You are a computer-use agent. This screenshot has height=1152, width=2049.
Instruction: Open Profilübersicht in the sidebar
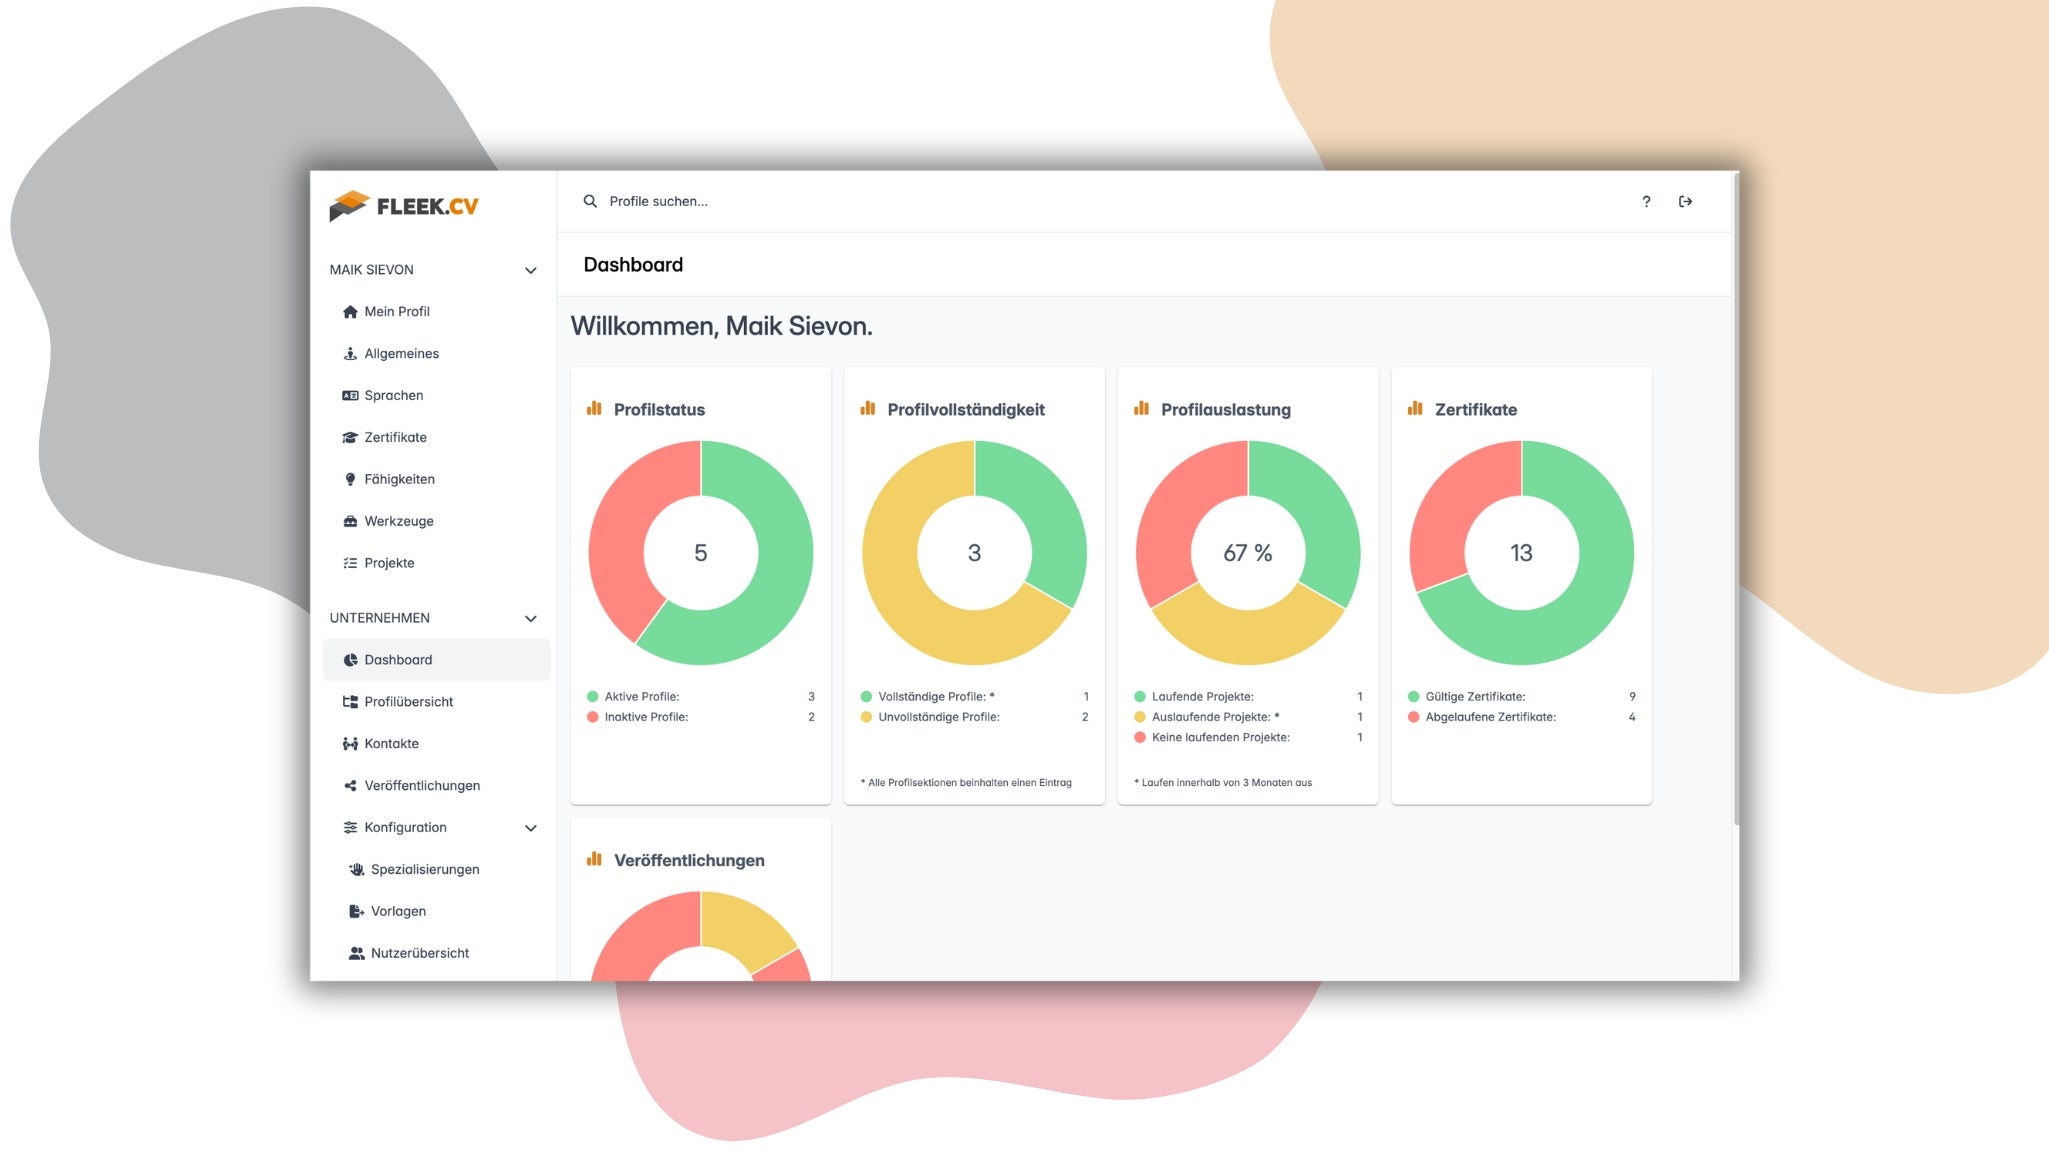408,701
